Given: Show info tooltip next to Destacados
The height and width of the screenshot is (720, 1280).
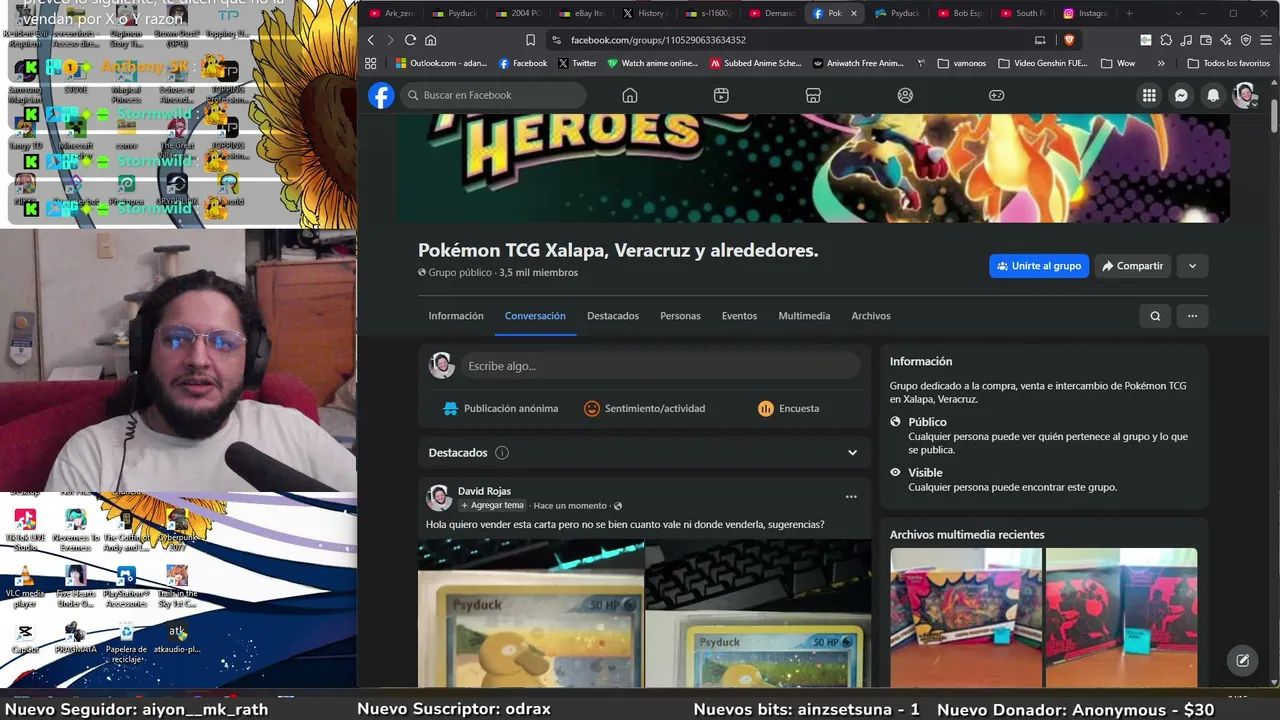Looking at the screenshot, I should pos(502,453).
